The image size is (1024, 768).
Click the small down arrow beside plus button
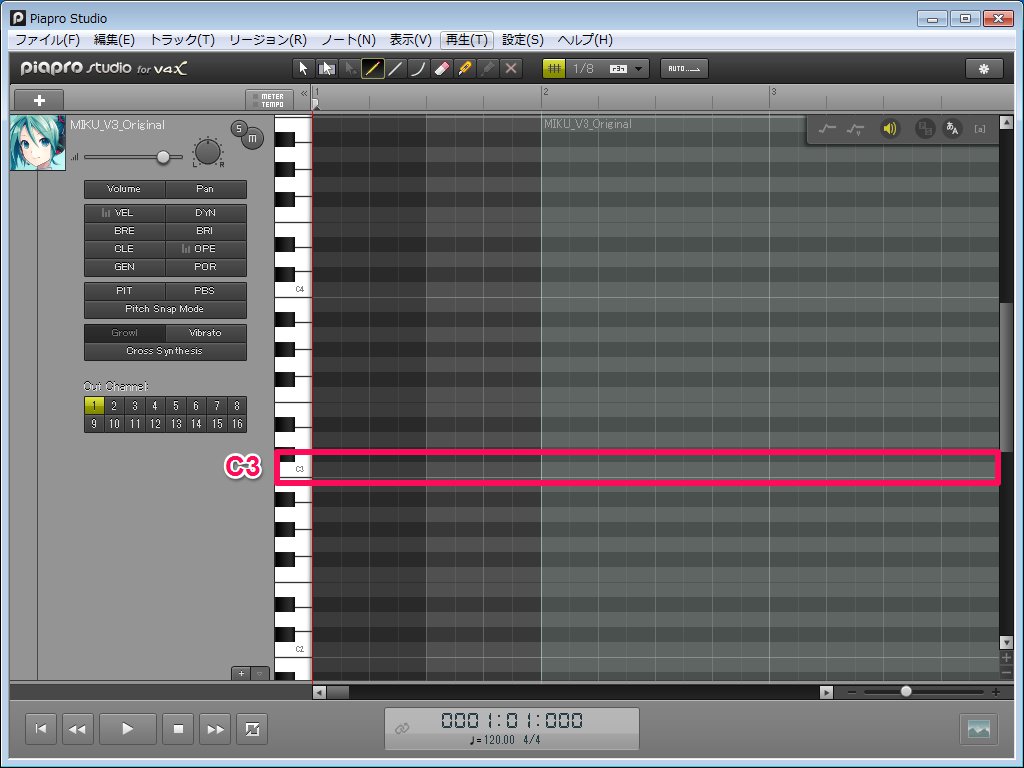(260, 673)
